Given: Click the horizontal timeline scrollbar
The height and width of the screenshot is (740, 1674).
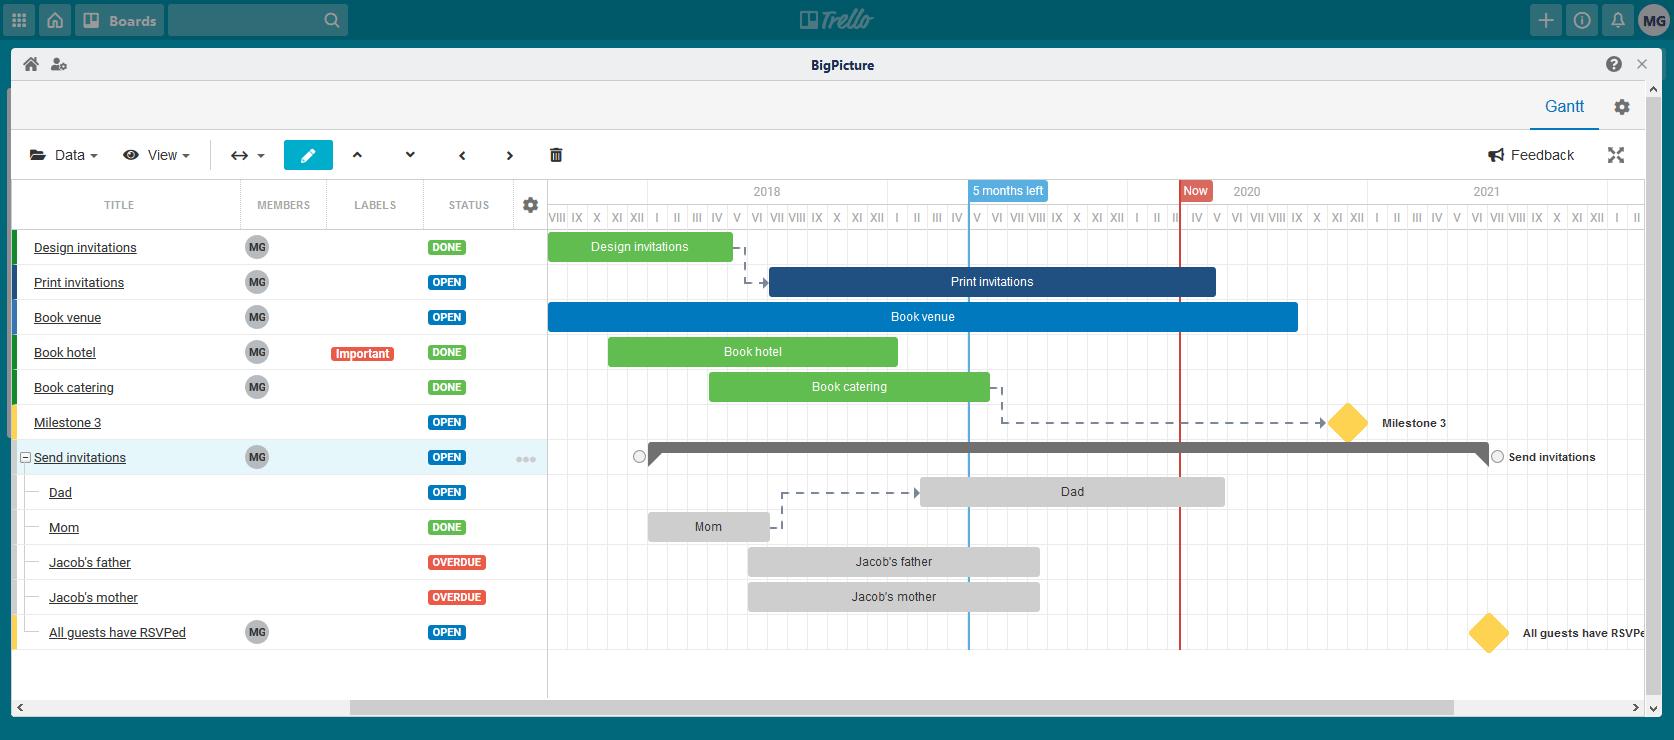Looking at the screenshot, I should click(900, 708).
